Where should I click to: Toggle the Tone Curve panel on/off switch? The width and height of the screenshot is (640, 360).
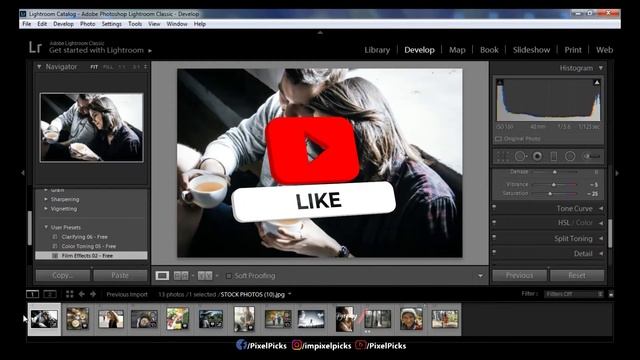[494, 208]
